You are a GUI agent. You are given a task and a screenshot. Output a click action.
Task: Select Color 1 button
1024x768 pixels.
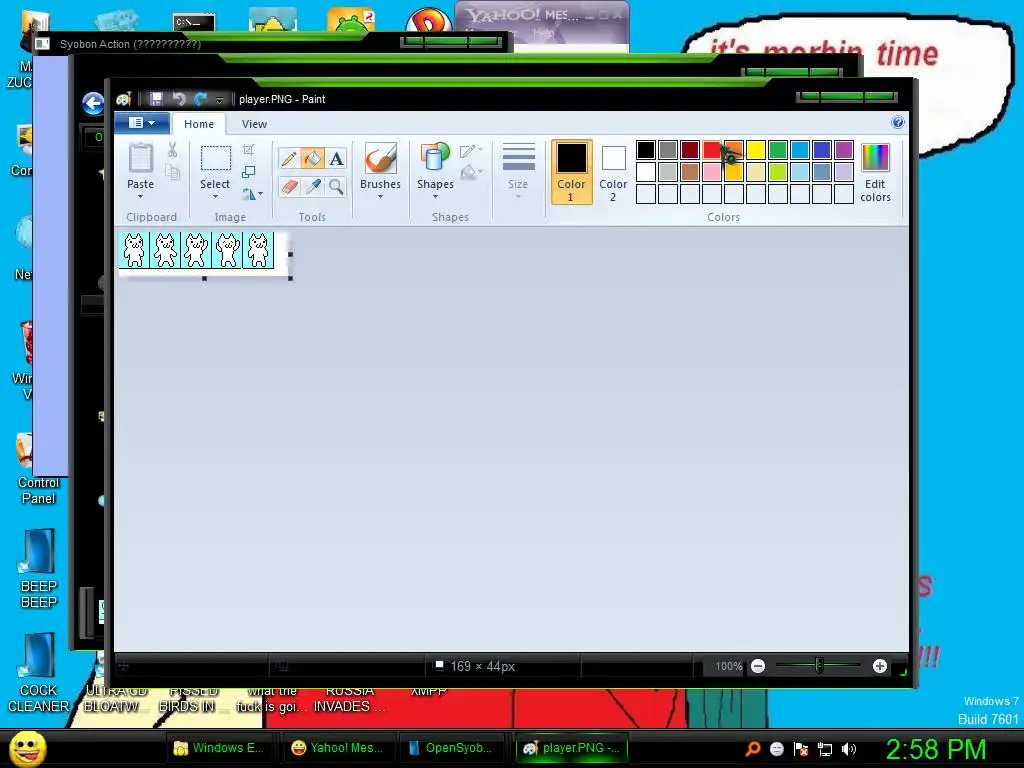pos(571,171)
